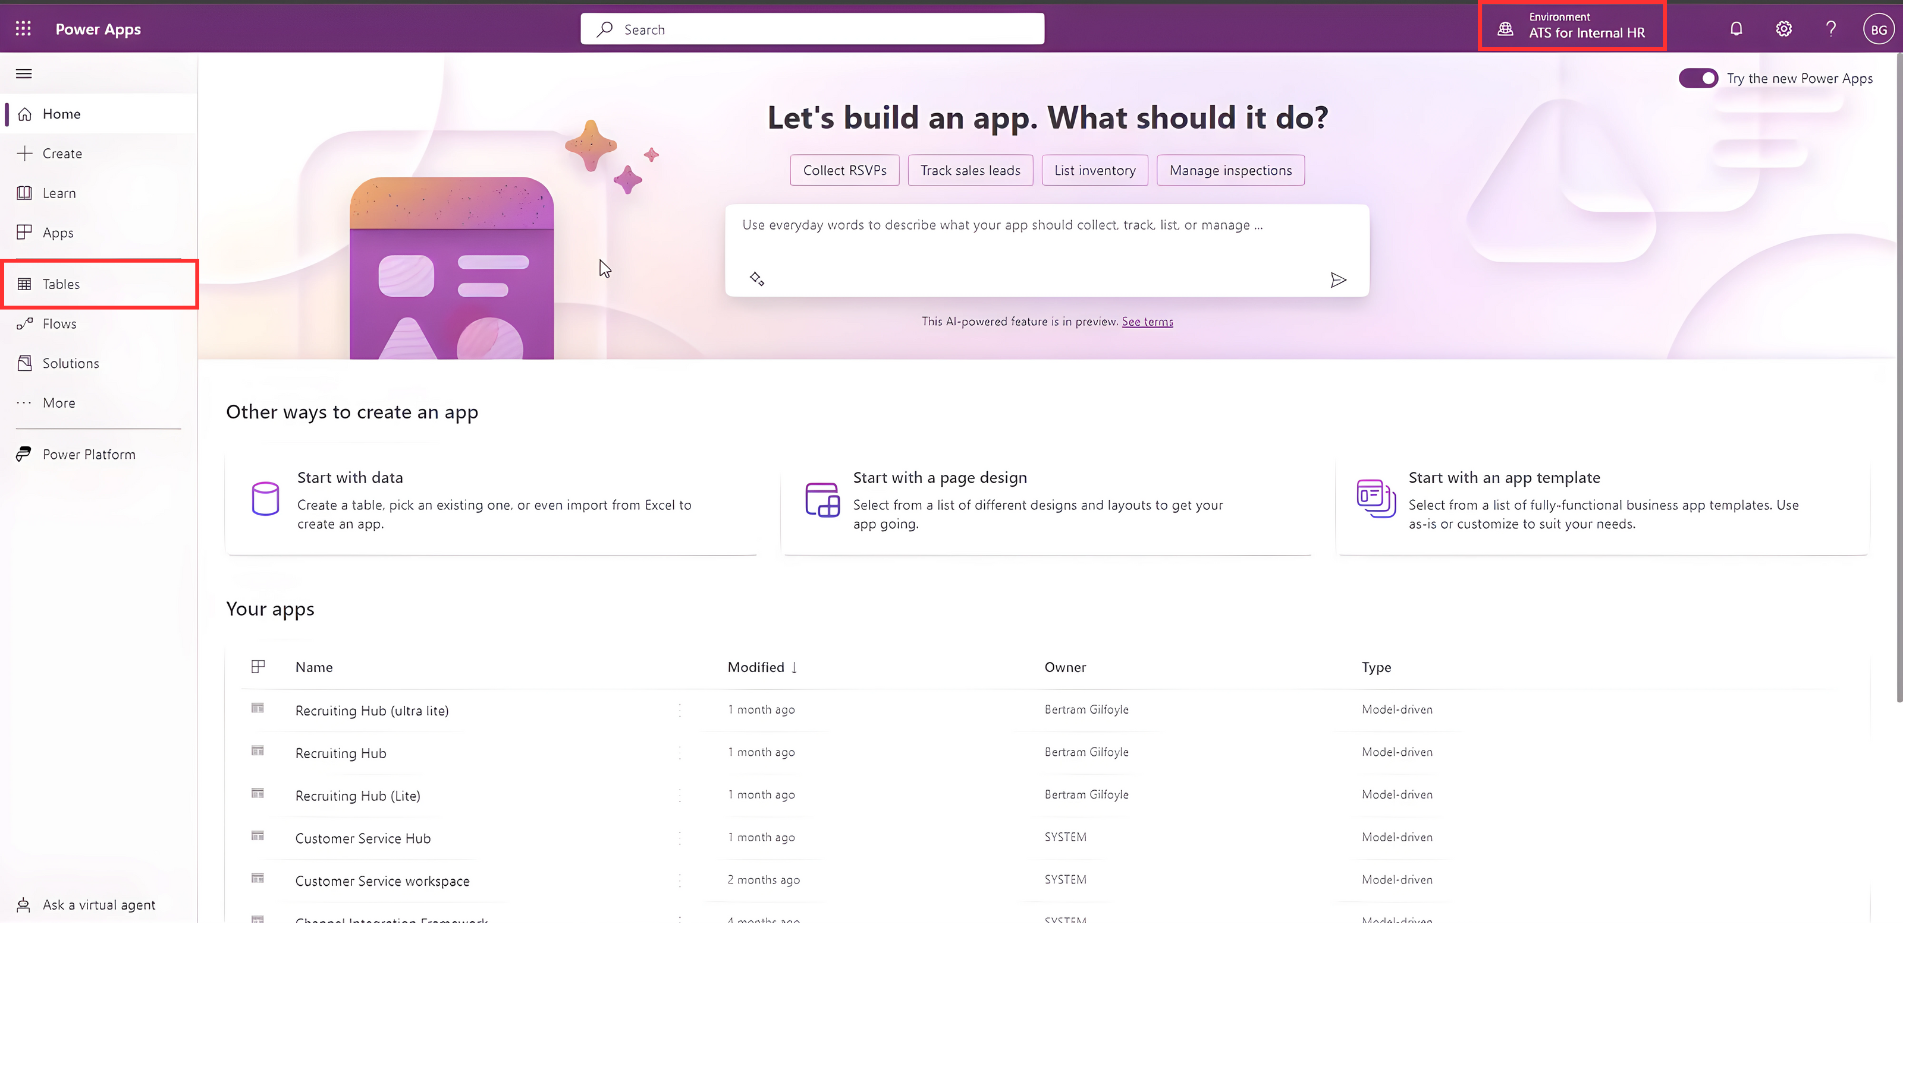Screen dimensions: 1920x1080
Task: Open Create in the sidebar
Action: [x=99, y=154]
